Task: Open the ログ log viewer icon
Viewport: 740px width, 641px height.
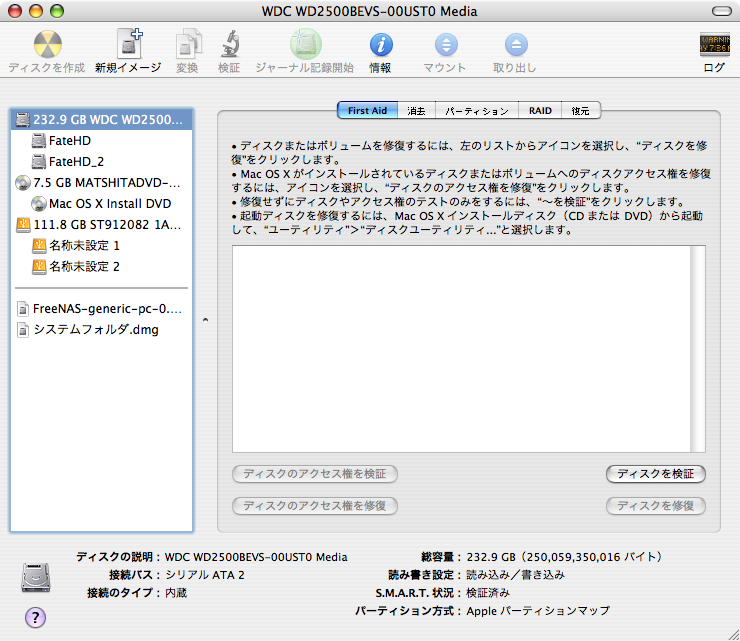Action: (714, 45)
